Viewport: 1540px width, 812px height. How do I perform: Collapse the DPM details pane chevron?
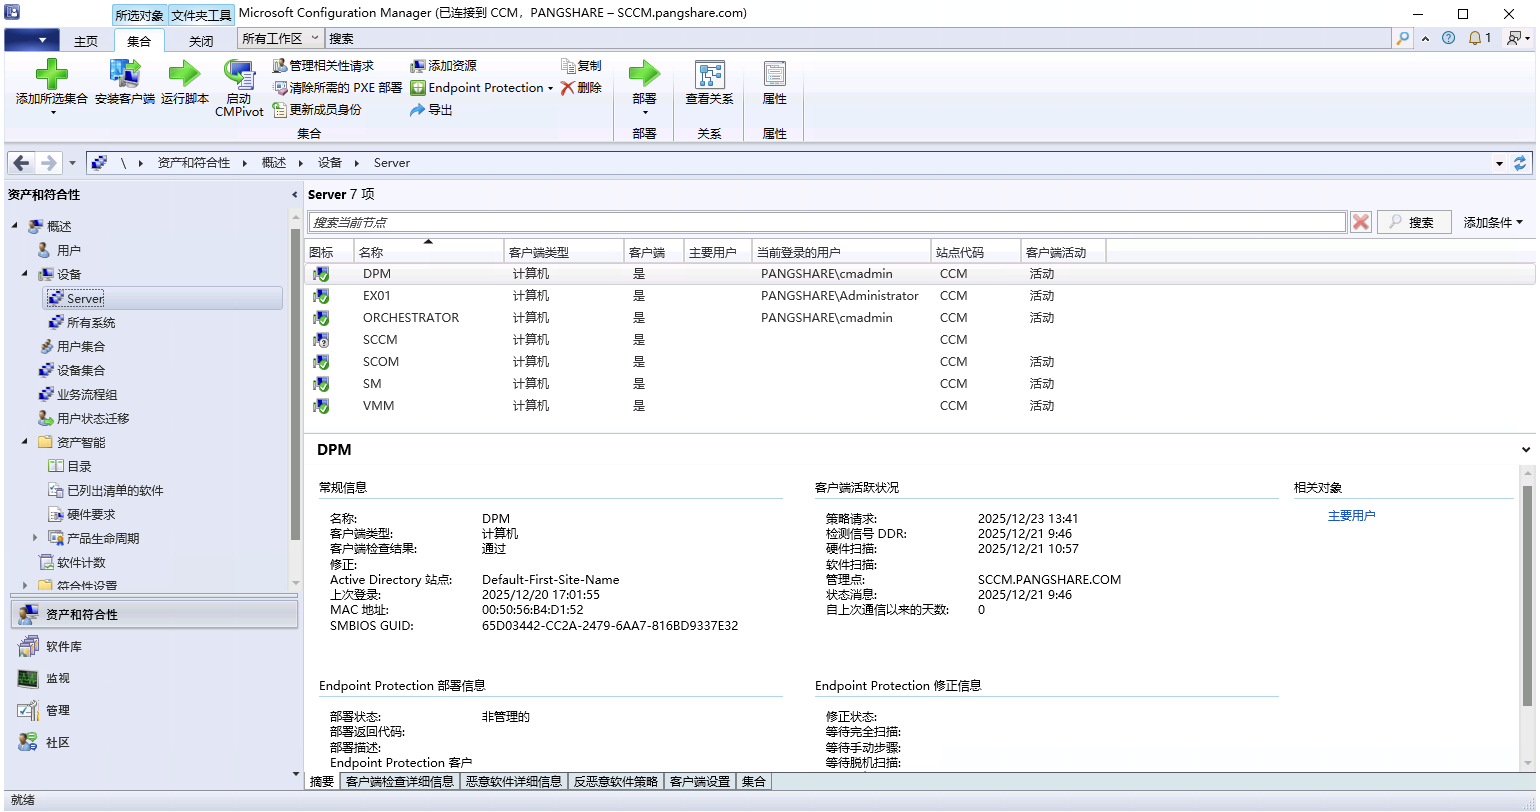click(x=1526, y=451)
